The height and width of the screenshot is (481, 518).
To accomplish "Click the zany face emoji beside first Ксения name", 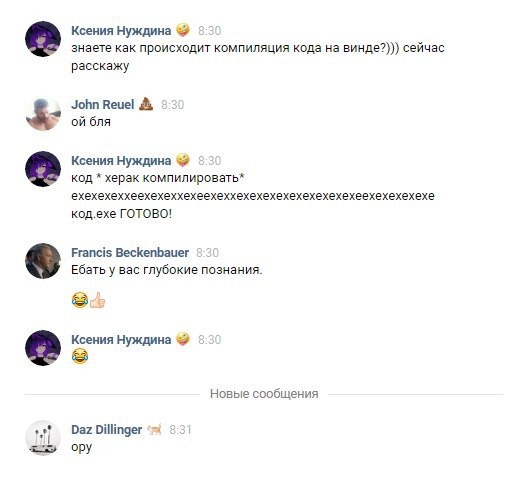I will coord(183,30).
